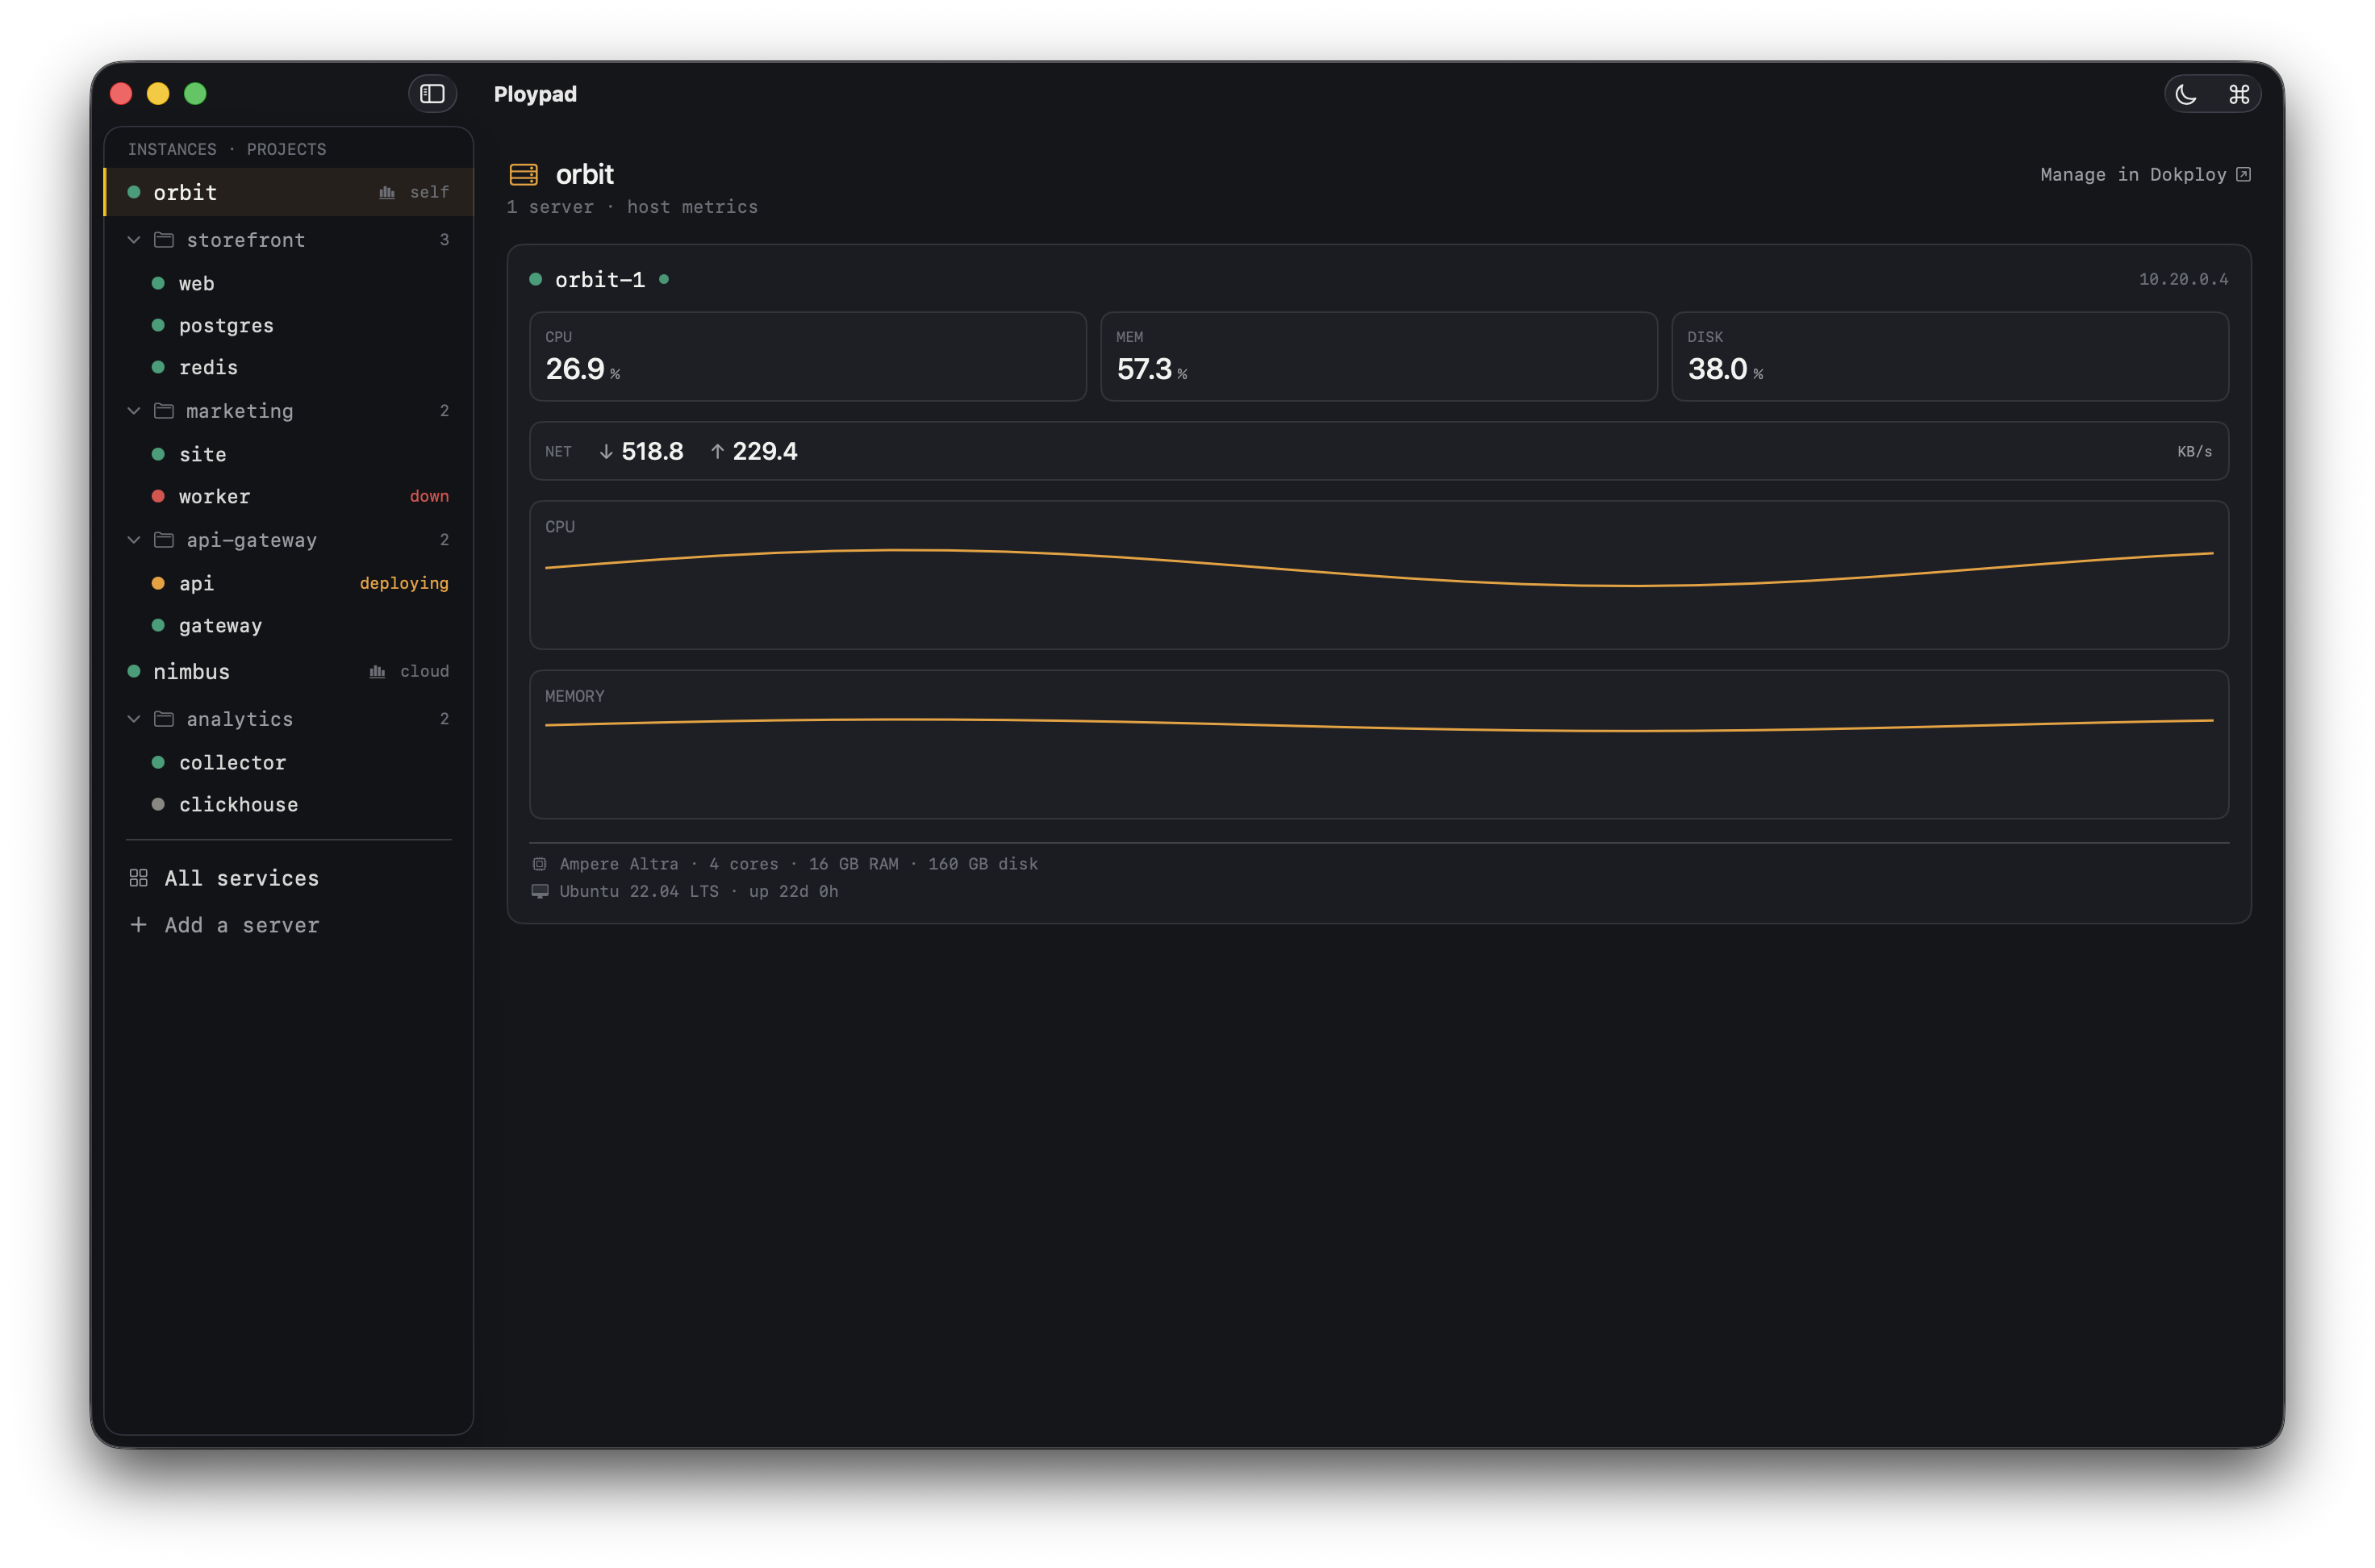Click the monitor icon by Ubuntu 22.04
The image size is (2375, 1568).
click(539, 891)
